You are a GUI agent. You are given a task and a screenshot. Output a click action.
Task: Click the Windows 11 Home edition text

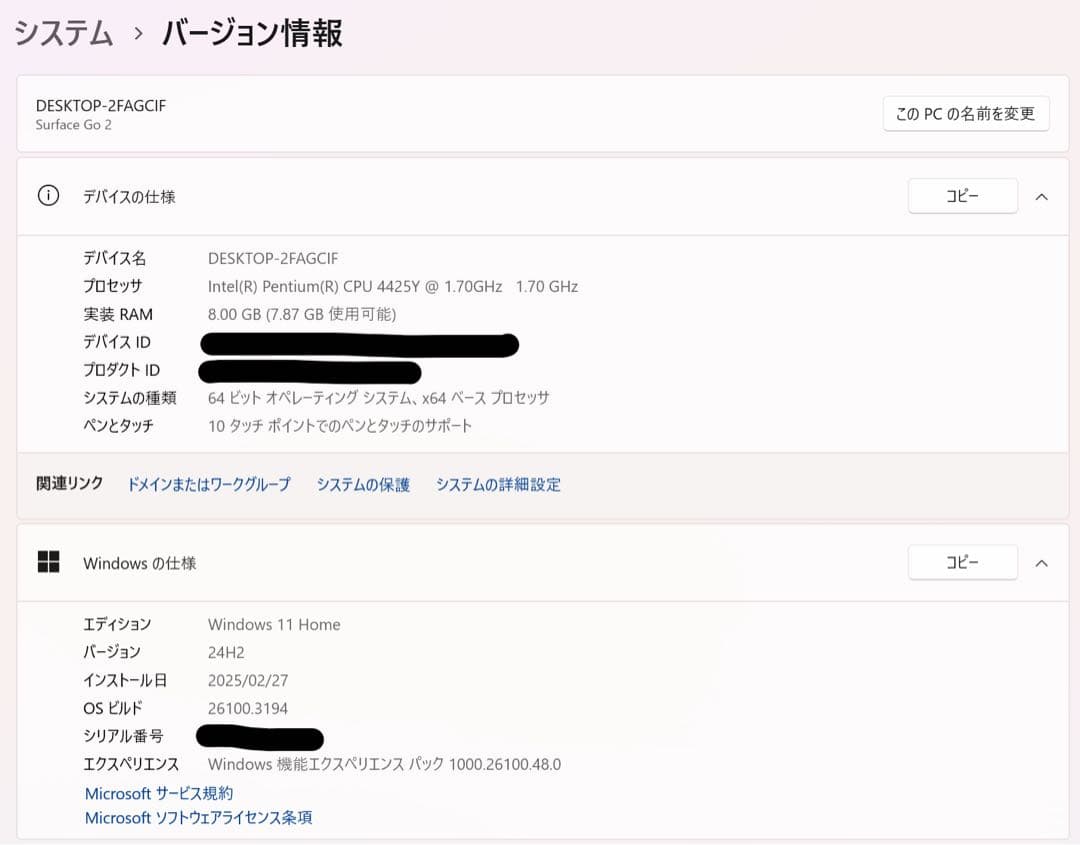coord(274,624)
